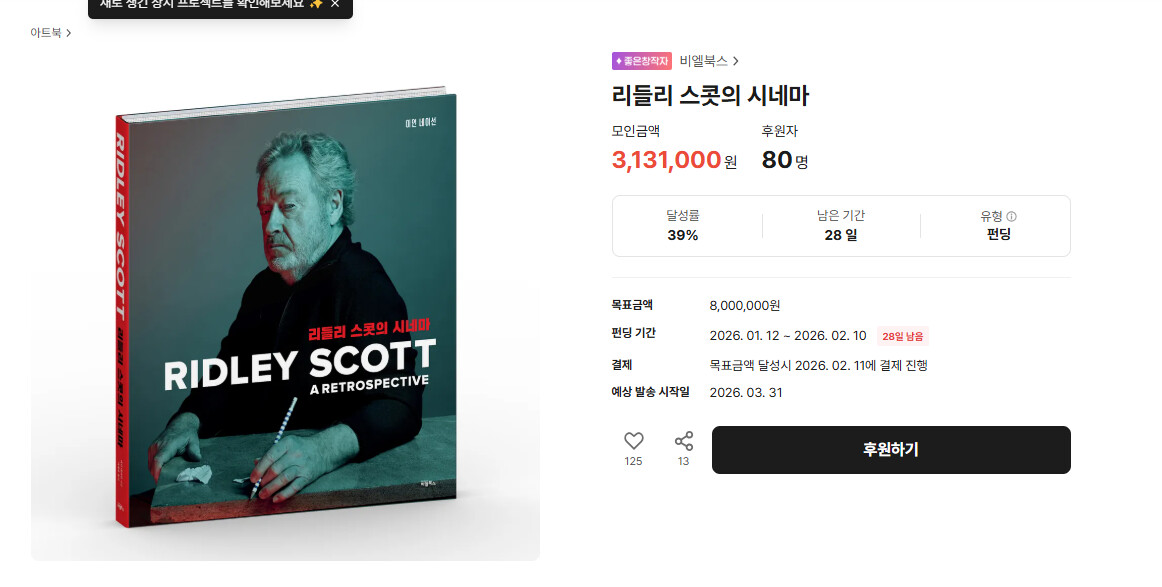The image size is (1162, 587).
Task: Click the 80명 backer count
Action: [x=785, y=160]
